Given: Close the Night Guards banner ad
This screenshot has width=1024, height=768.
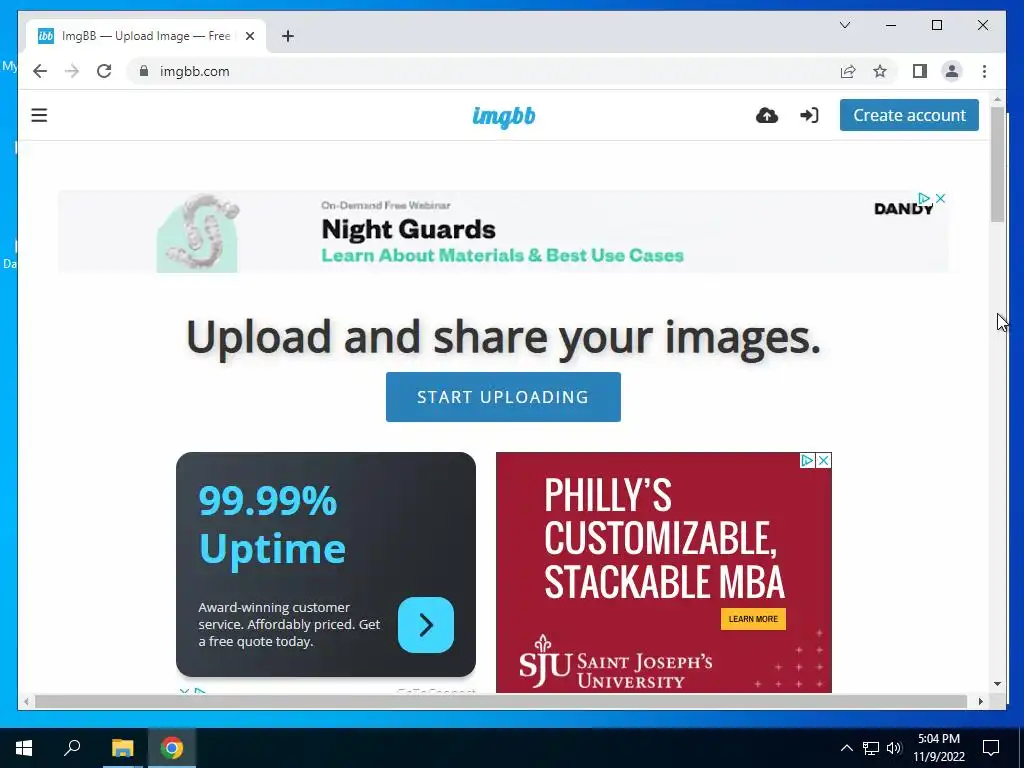Looking at the screenshot, I should 940,198.
